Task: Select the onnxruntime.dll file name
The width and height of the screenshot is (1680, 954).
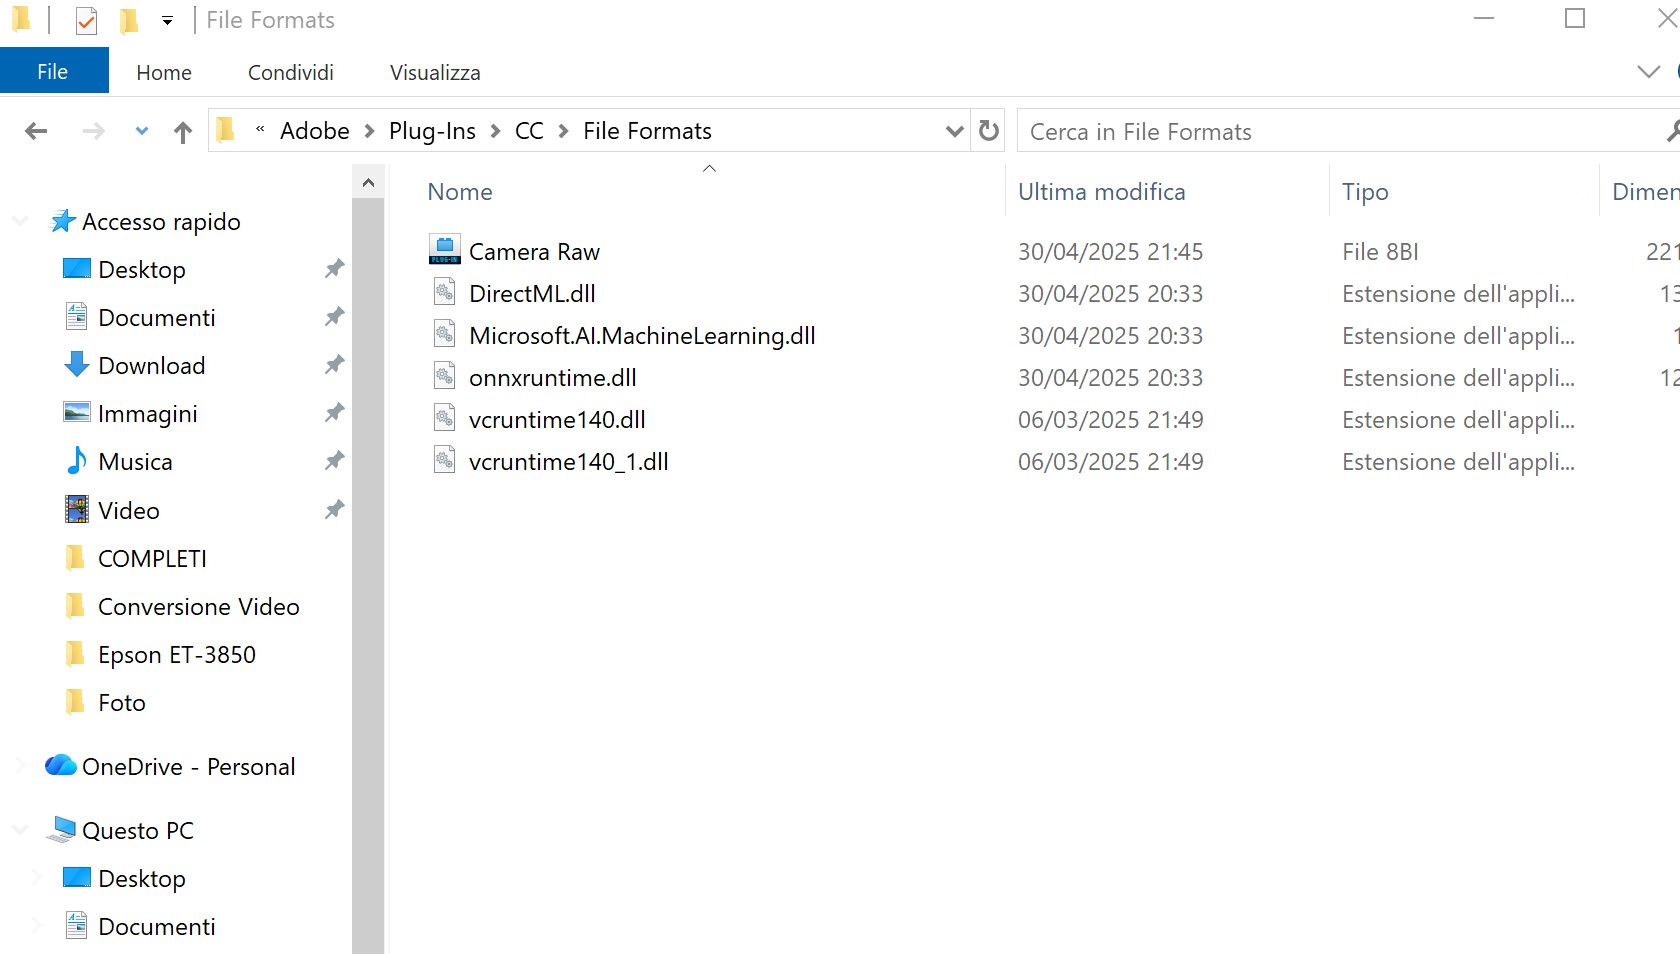Action: (x=552, y=378)
